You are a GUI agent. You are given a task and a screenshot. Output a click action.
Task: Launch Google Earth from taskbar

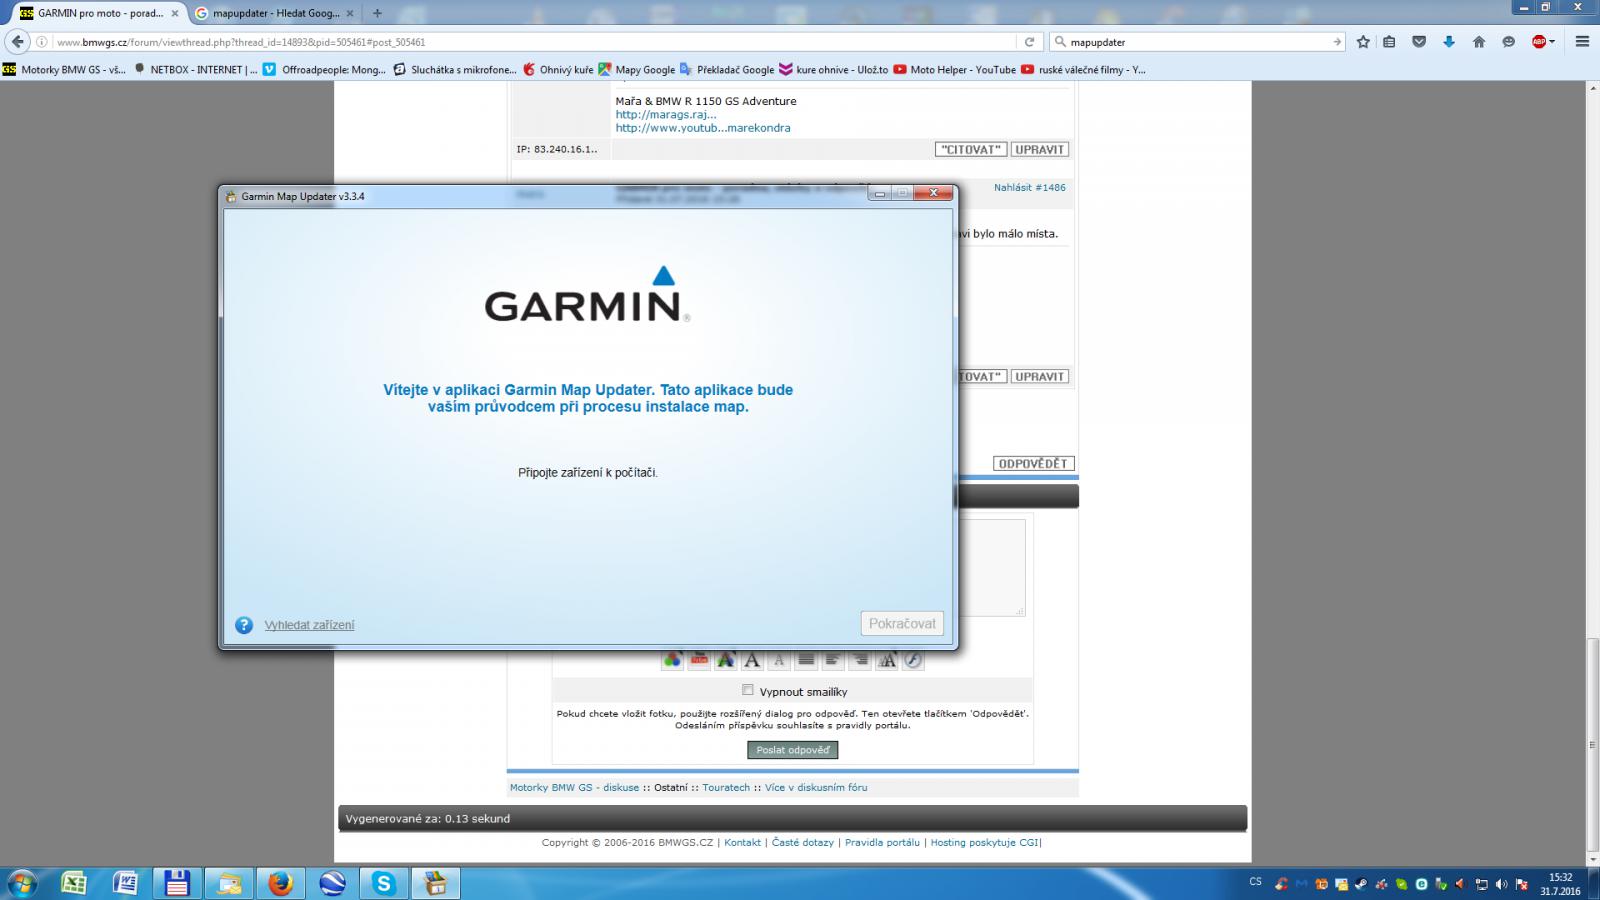pyautogui.click(x=332, y=883)
